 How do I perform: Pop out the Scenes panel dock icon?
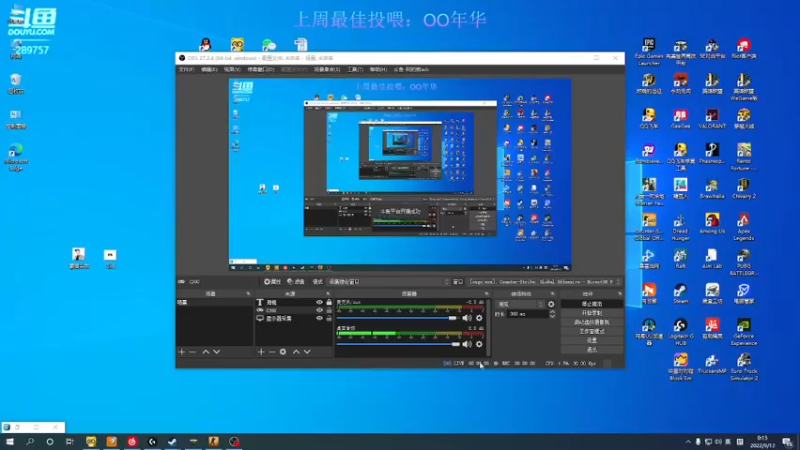point(248,294)
